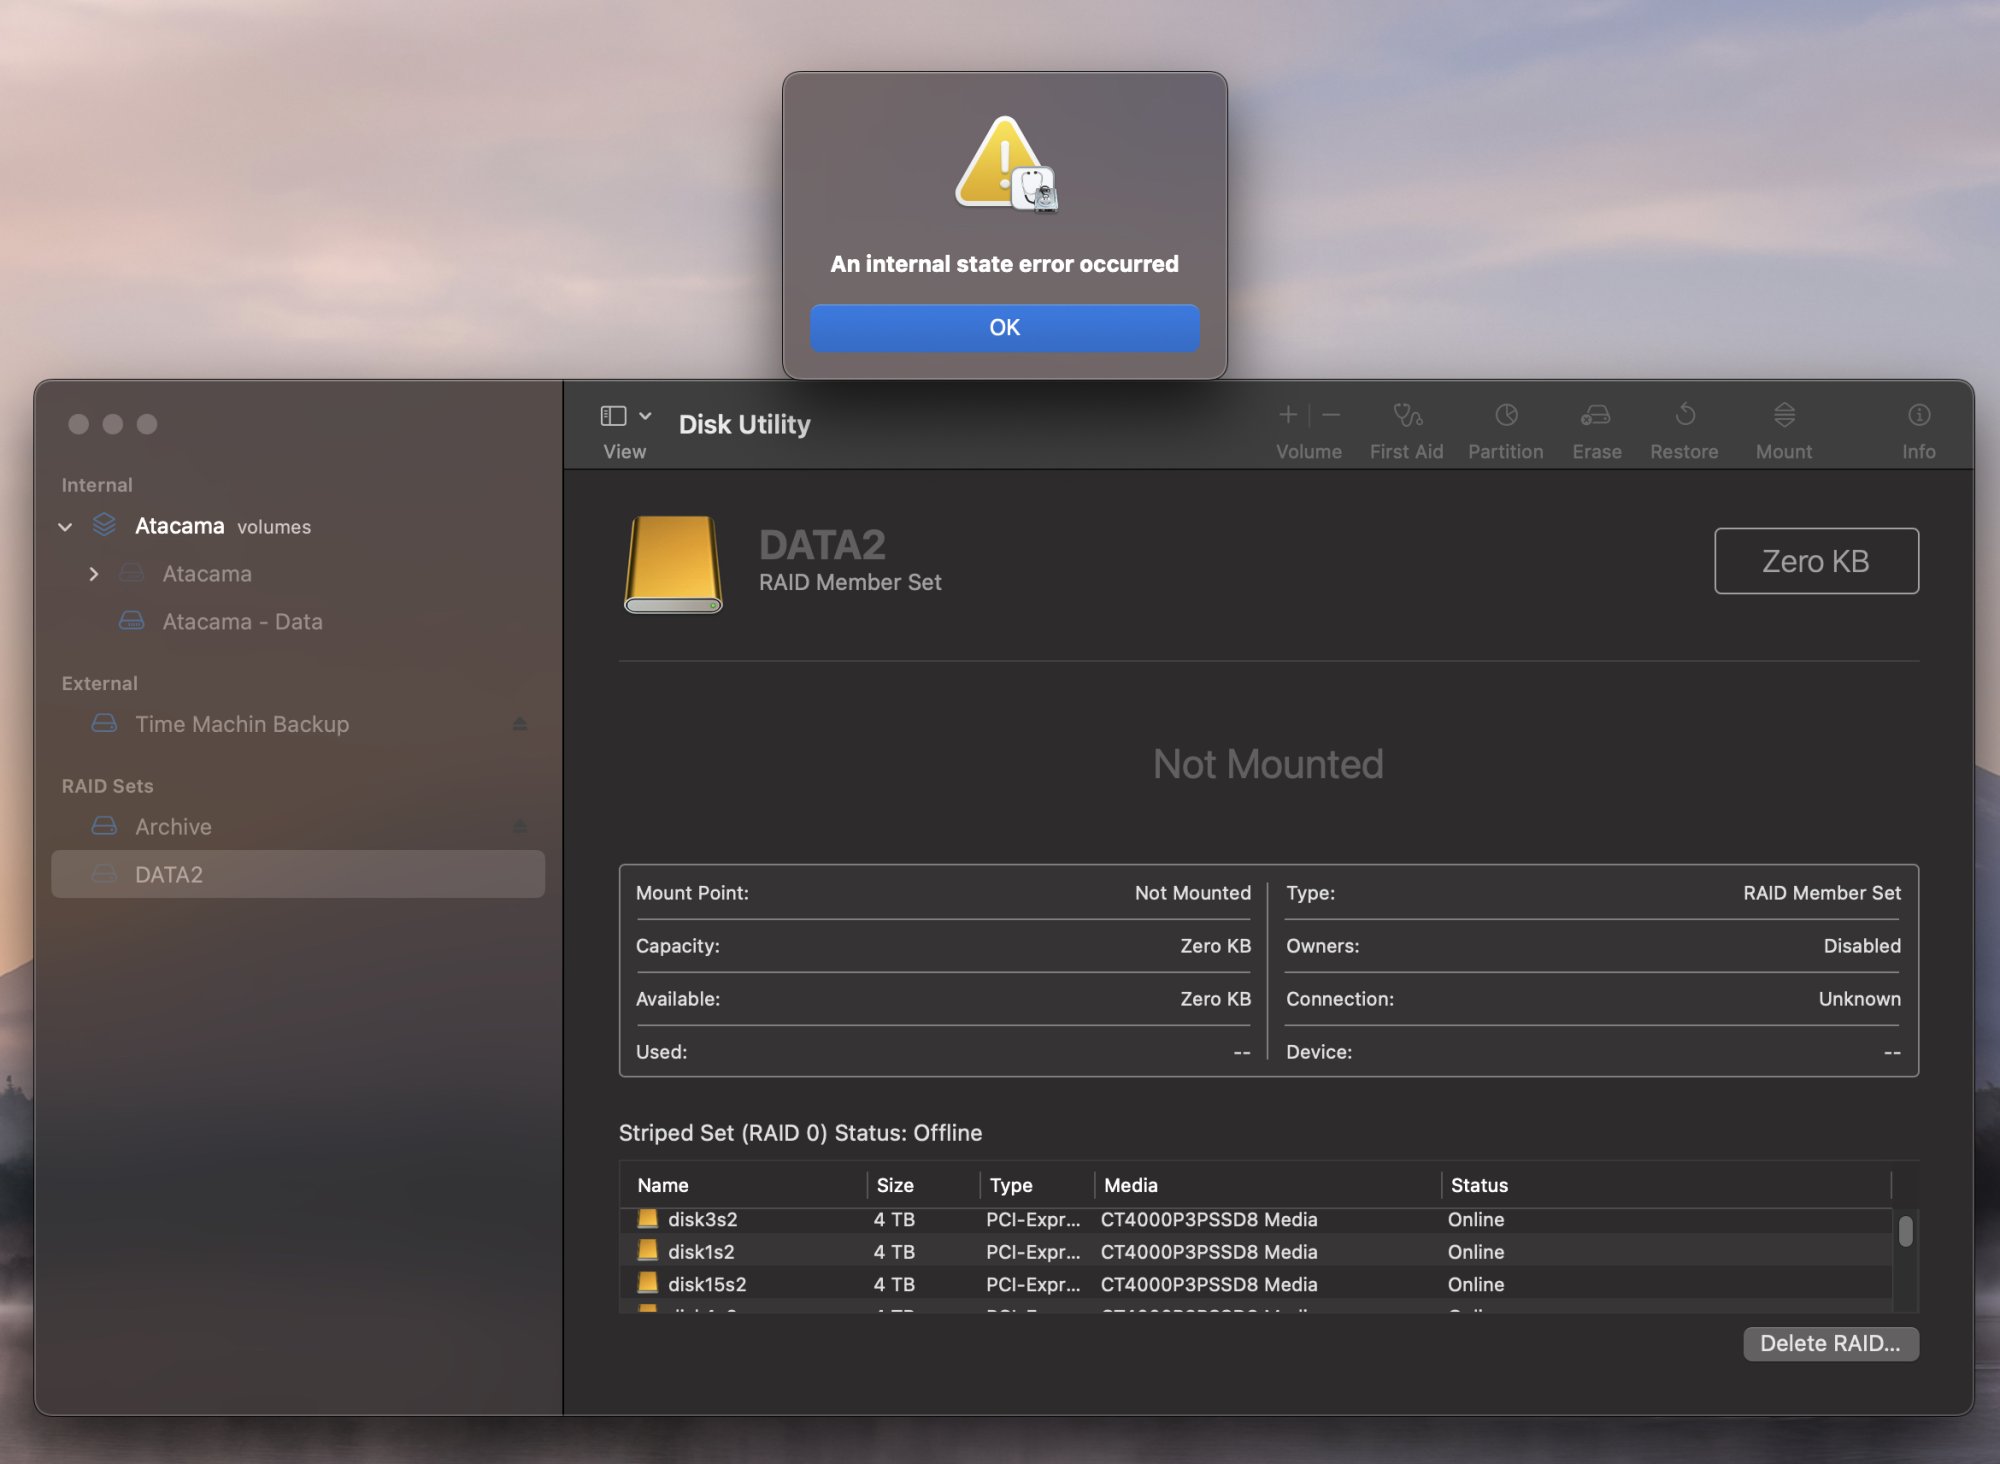Click the DATA2 sidebar drive icon
This screenshot has width=2000, height=1464.
104,874
